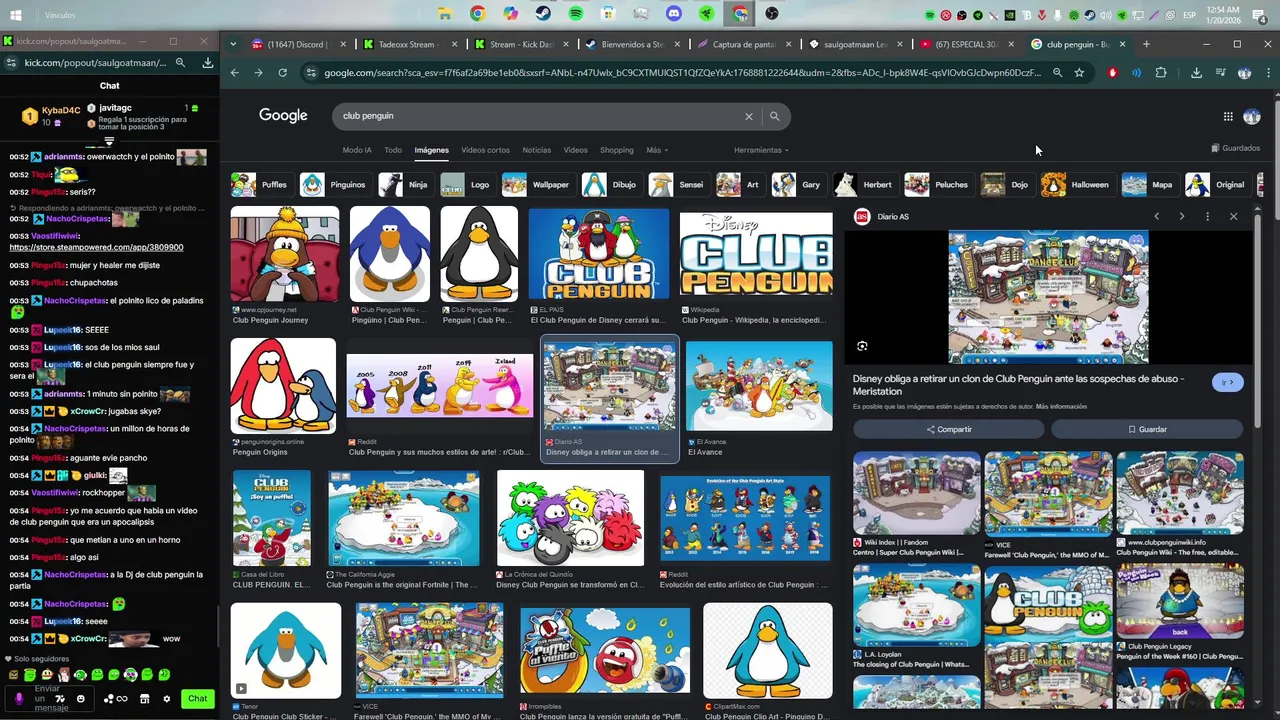Open the Shopping results tab
This screenshot has height=720, width=1280.
[617, 150]
